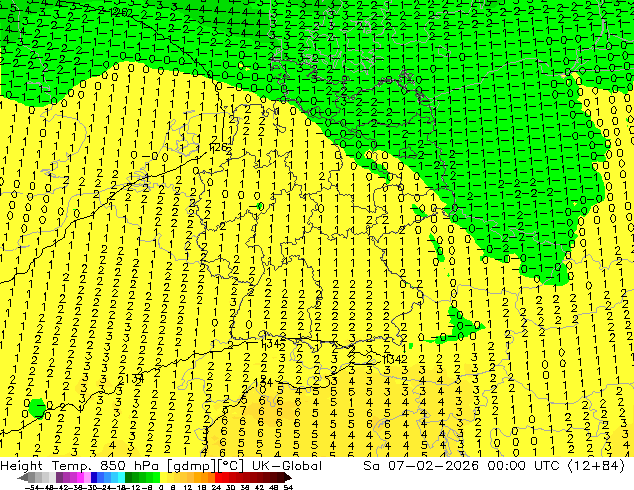Click the bright red legend swatch above 24

218,477
